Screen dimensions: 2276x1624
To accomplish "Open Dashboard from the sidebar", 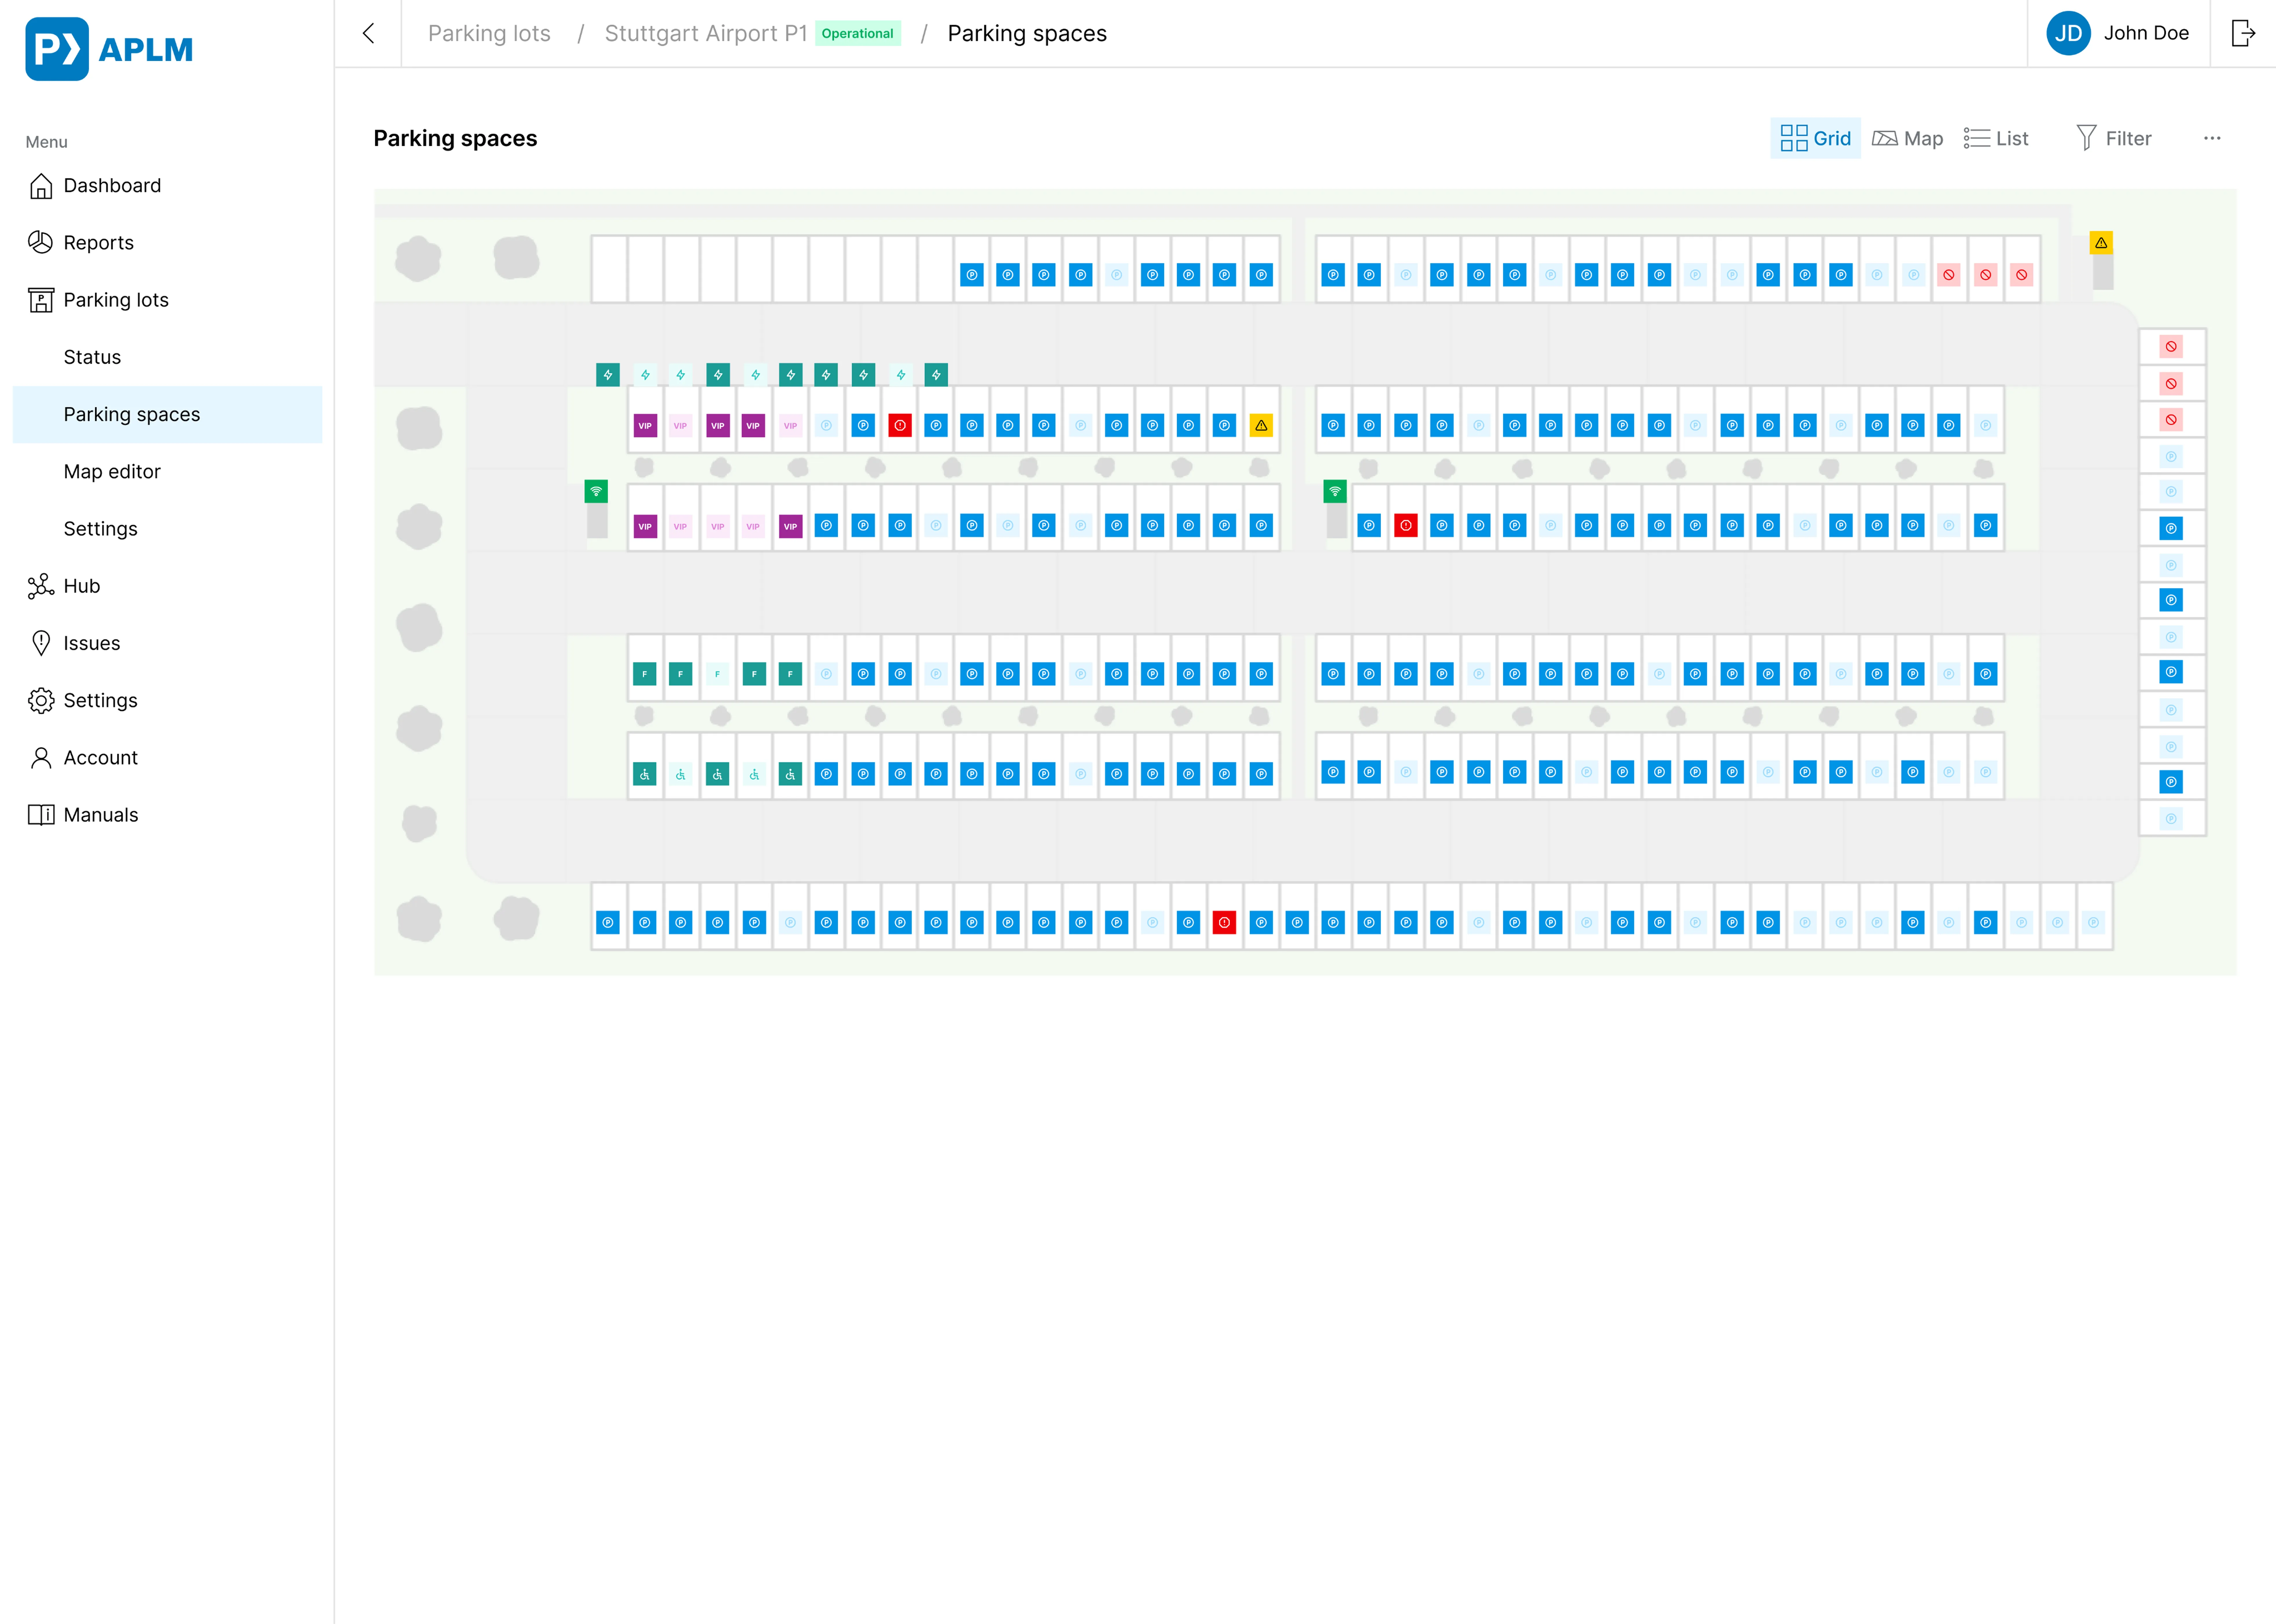I will point(112,185).
